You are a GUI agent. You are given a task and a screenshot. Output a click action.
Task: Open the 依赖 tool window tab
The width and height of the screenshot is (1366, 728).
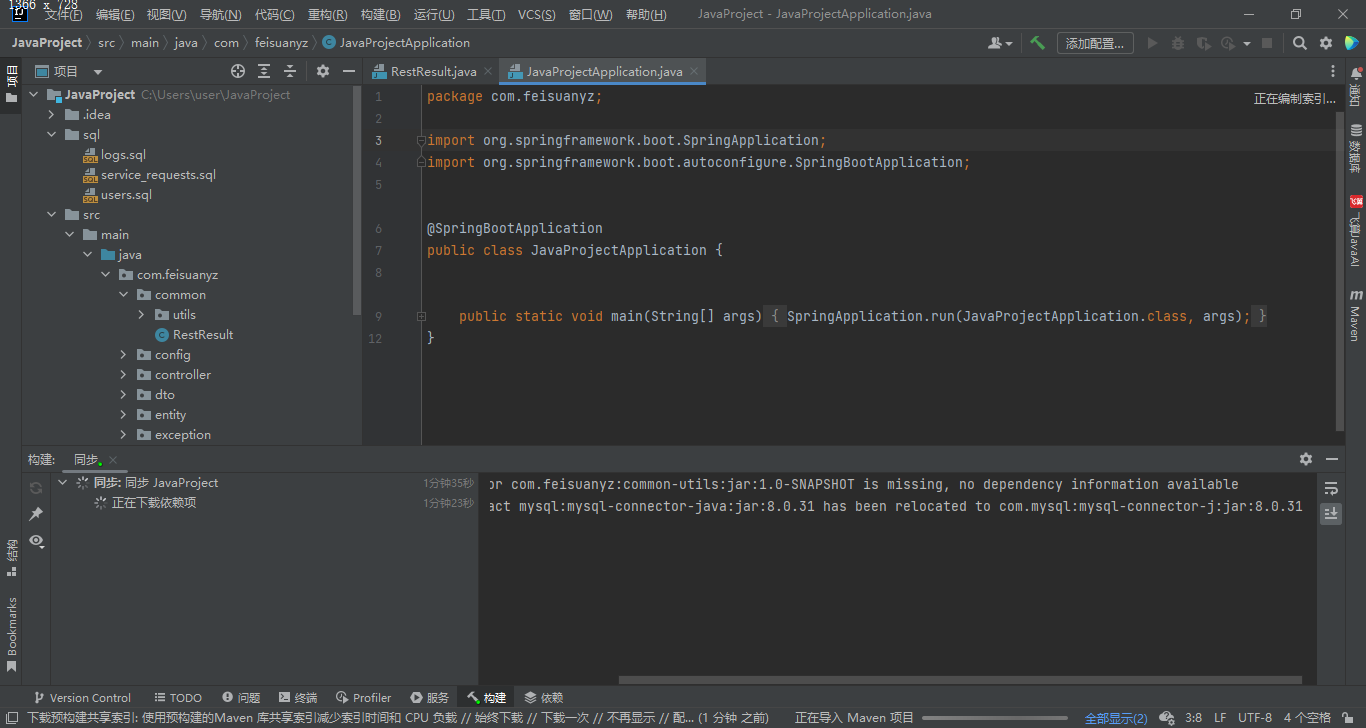coord(544,698)
